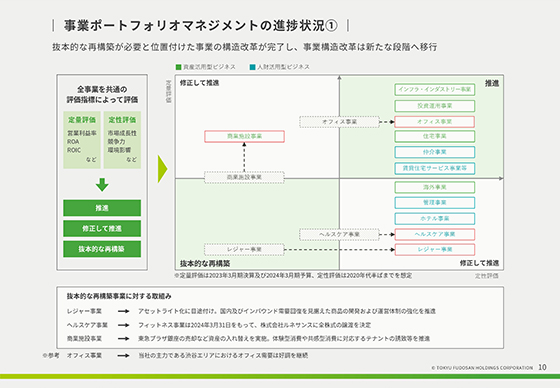Click the 商業施設事業 label in the 取組み list
Image resolution: width=560 pixels, height=388 pixels.
[x=84, y=338]
